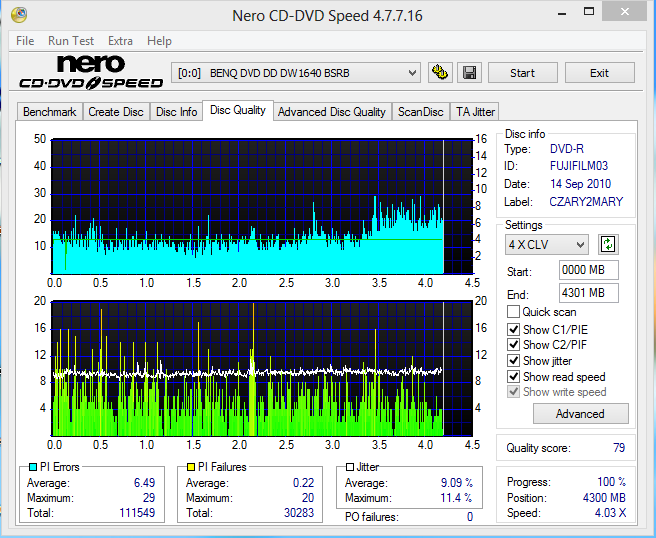Click the Quality score value 79
This screenshot has width=656, height=538.
(x=619, y=448)
